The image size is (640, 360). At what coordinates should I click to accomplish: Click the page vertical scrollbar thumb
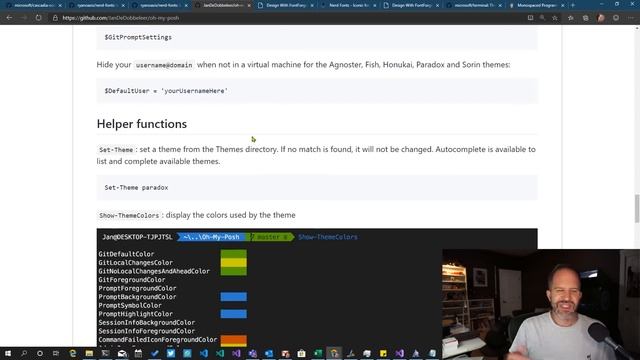tap(637, 209)
